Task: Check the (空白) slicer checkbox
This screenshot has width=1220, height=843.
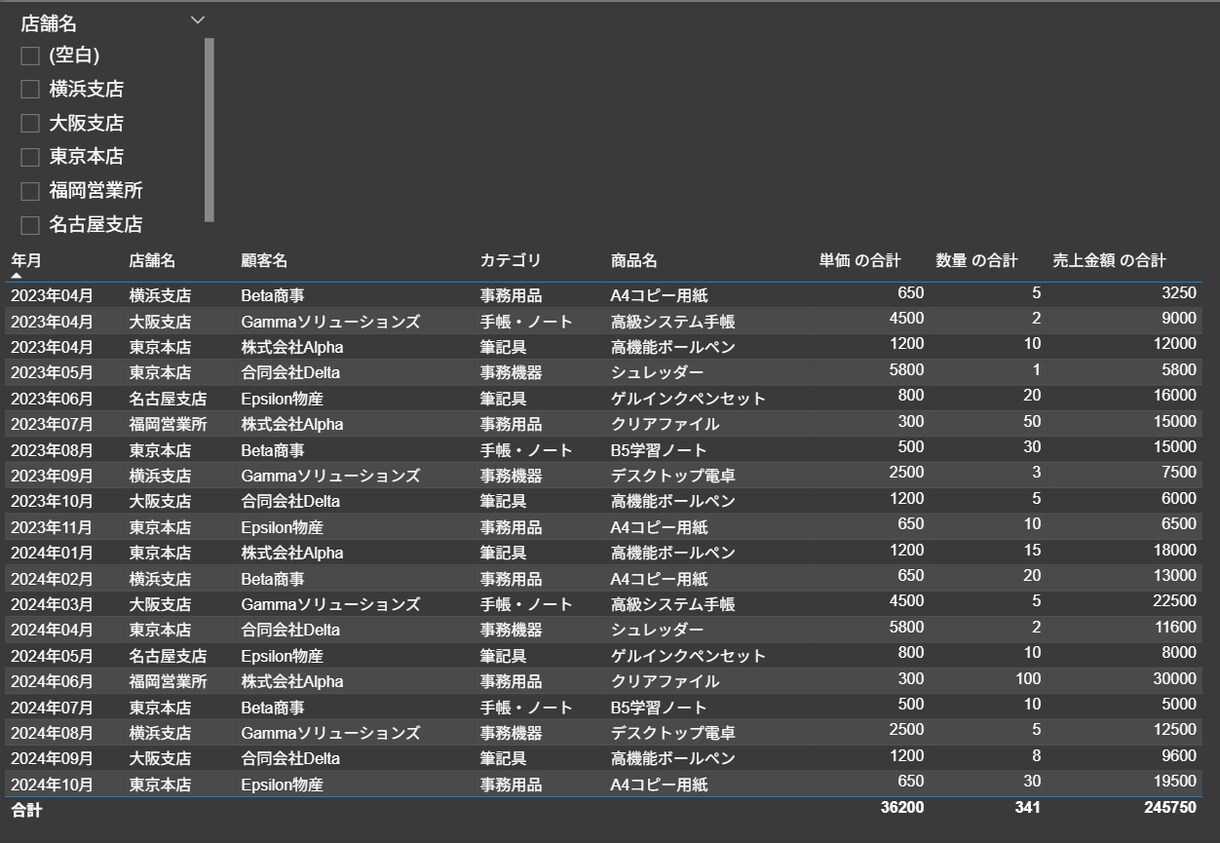Action: coord(30,56)
